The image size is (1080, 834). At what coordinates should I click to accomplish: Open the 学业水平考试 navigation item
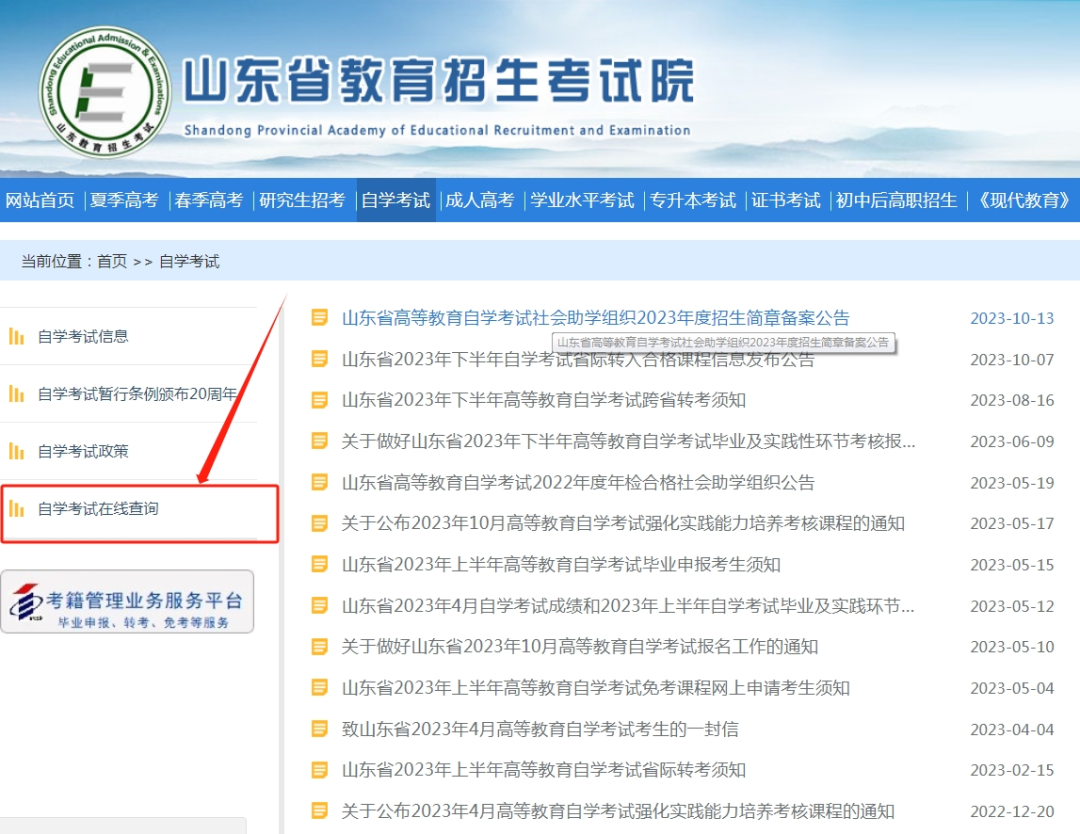point(582,200)
